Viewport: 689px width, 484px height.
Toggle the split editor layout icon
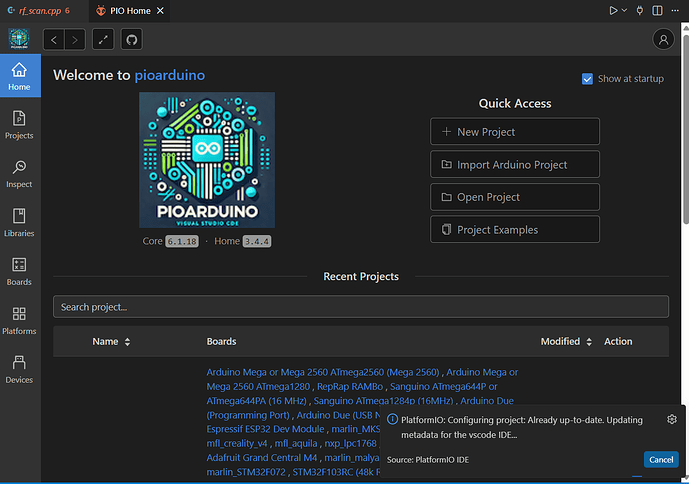(x=657, y=11)
